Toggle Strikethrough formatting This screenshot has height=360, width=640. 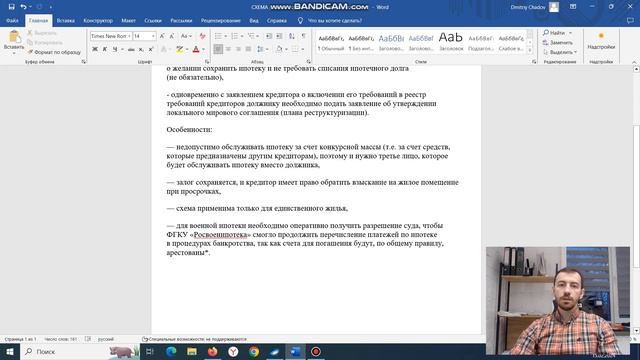131,49
